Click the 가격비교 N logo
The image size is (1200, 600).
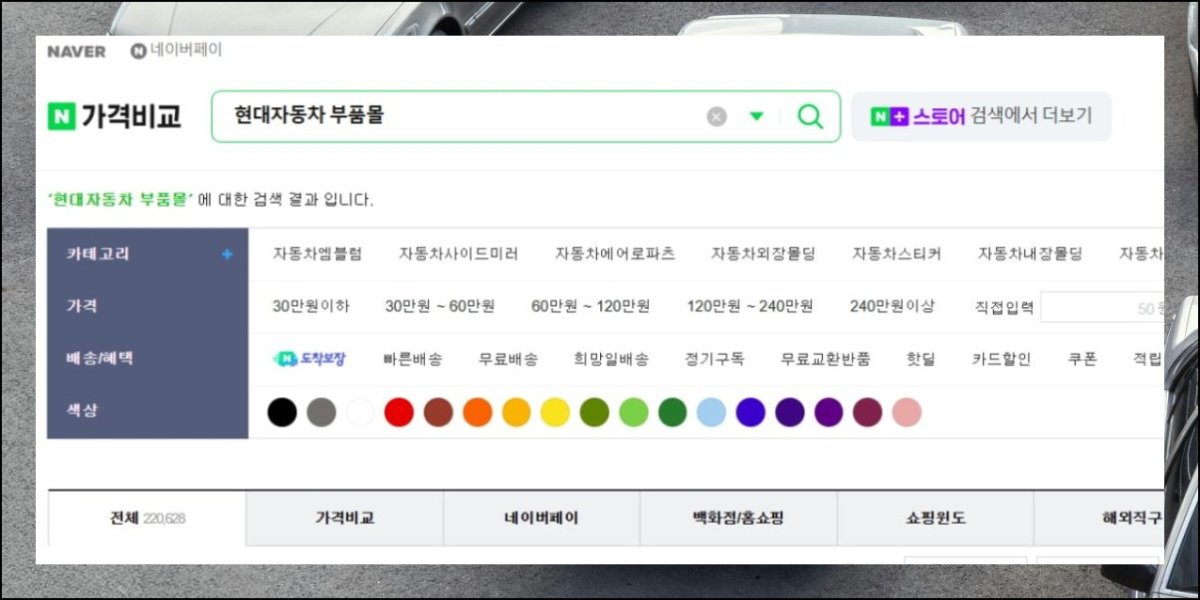[115, 116]
